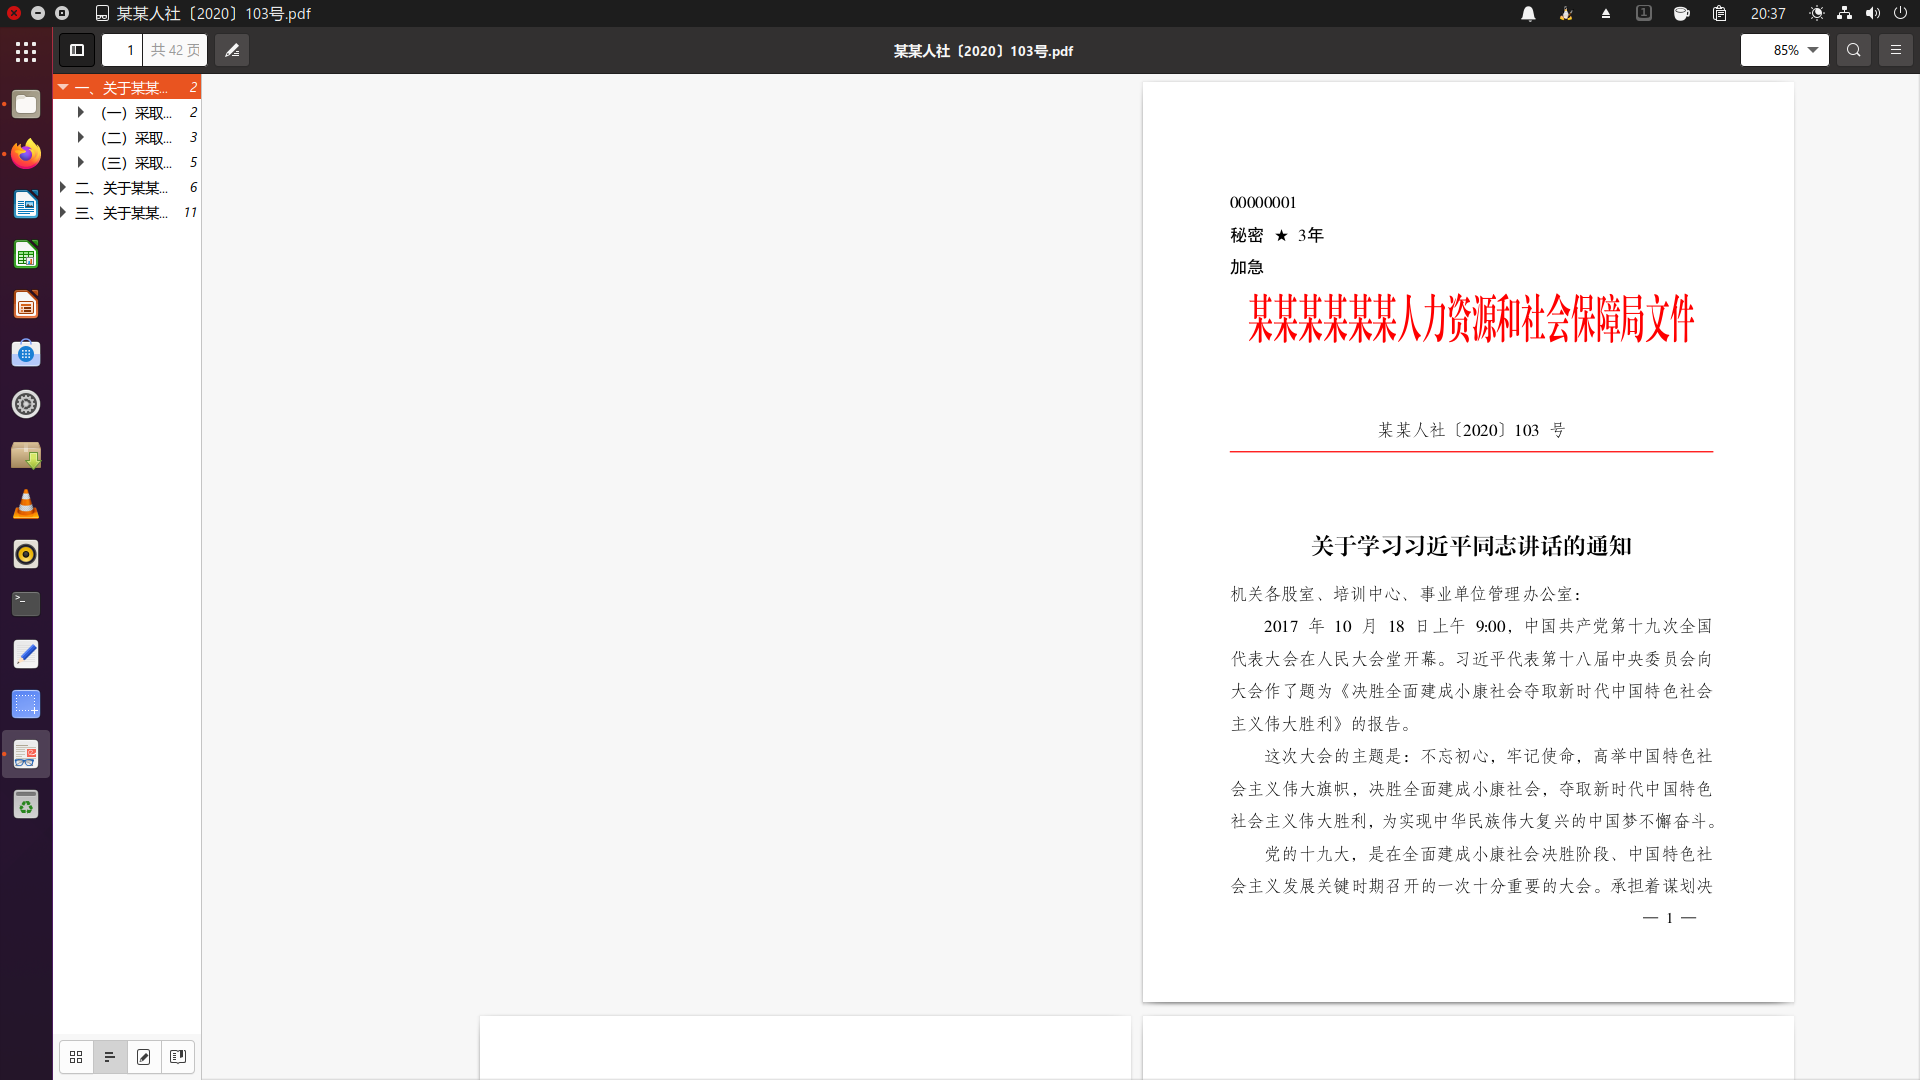Click the search magnifier icon
This screenshot has height=1080, width=1920.
pyautogui.click(x=1854, y=50)
